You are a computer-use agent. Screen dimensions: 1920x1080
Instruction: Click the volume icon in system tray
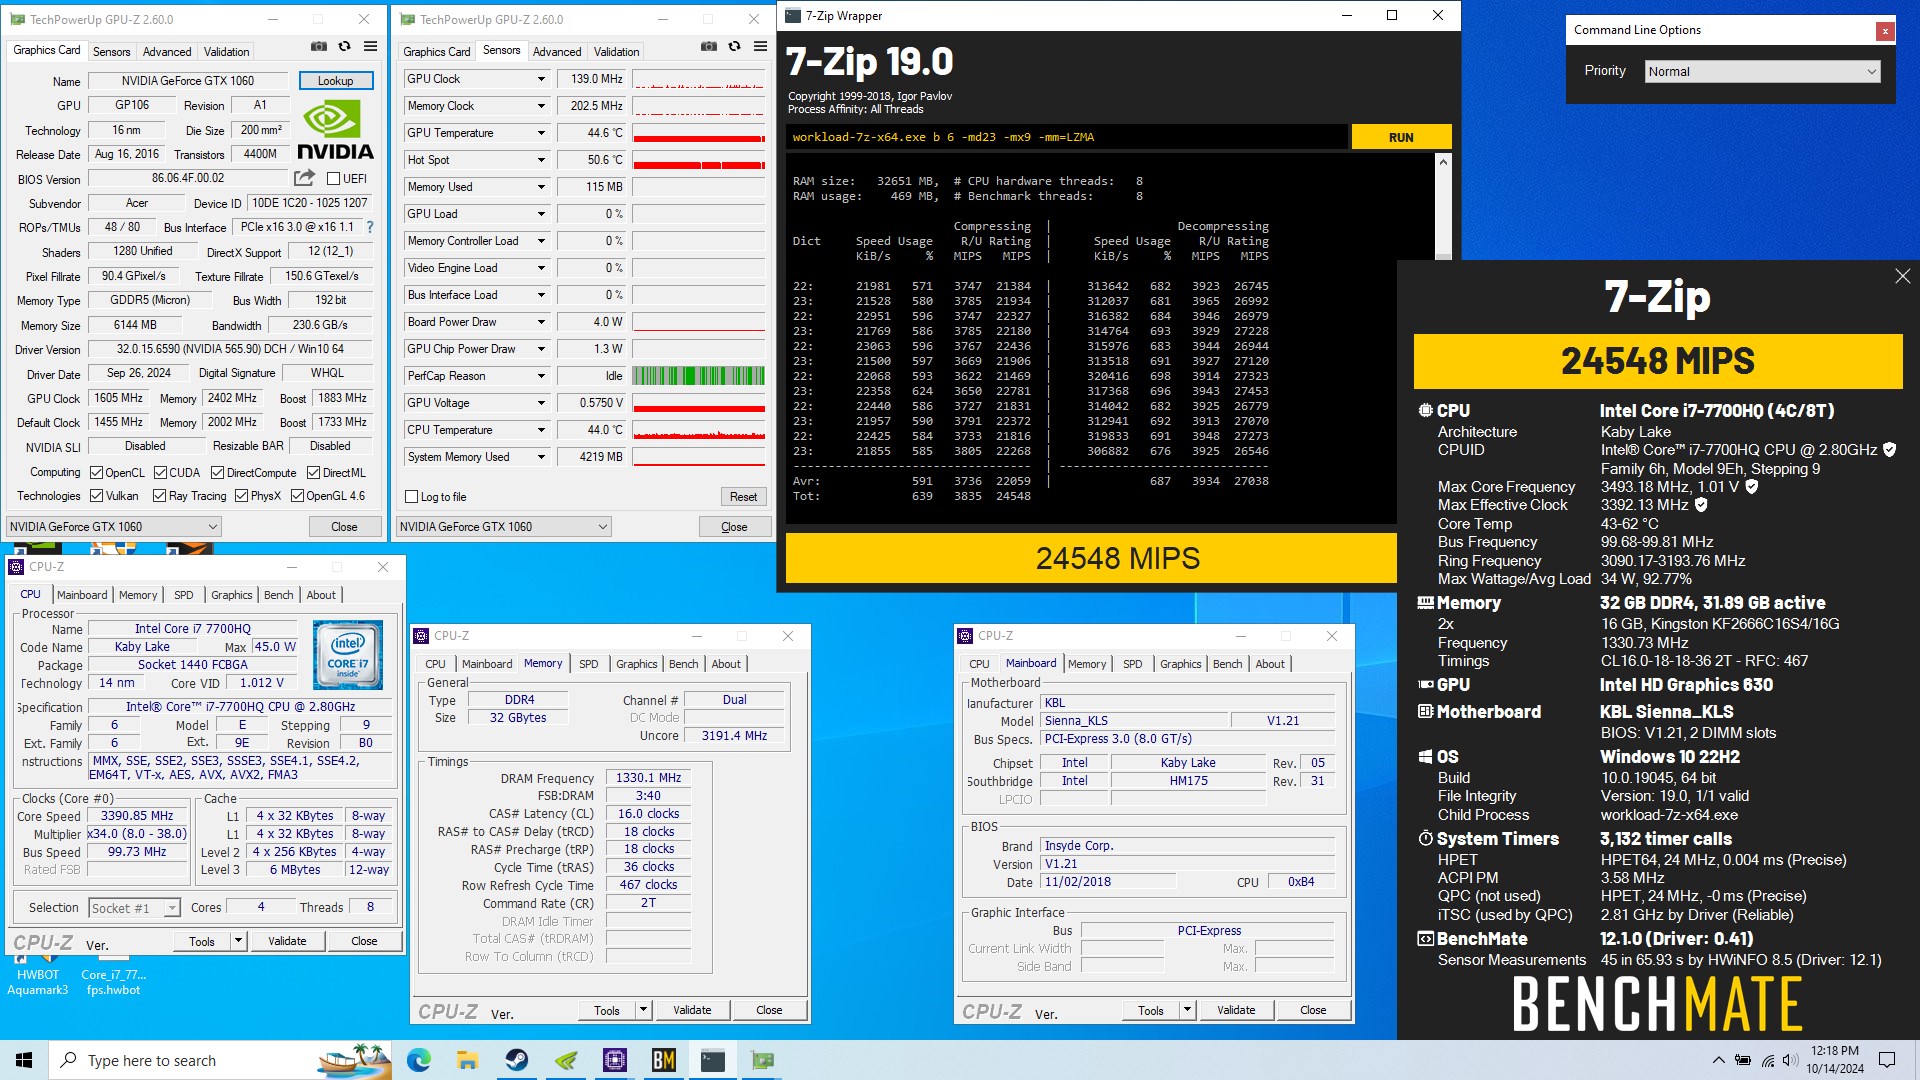tap(1790, 1060)
